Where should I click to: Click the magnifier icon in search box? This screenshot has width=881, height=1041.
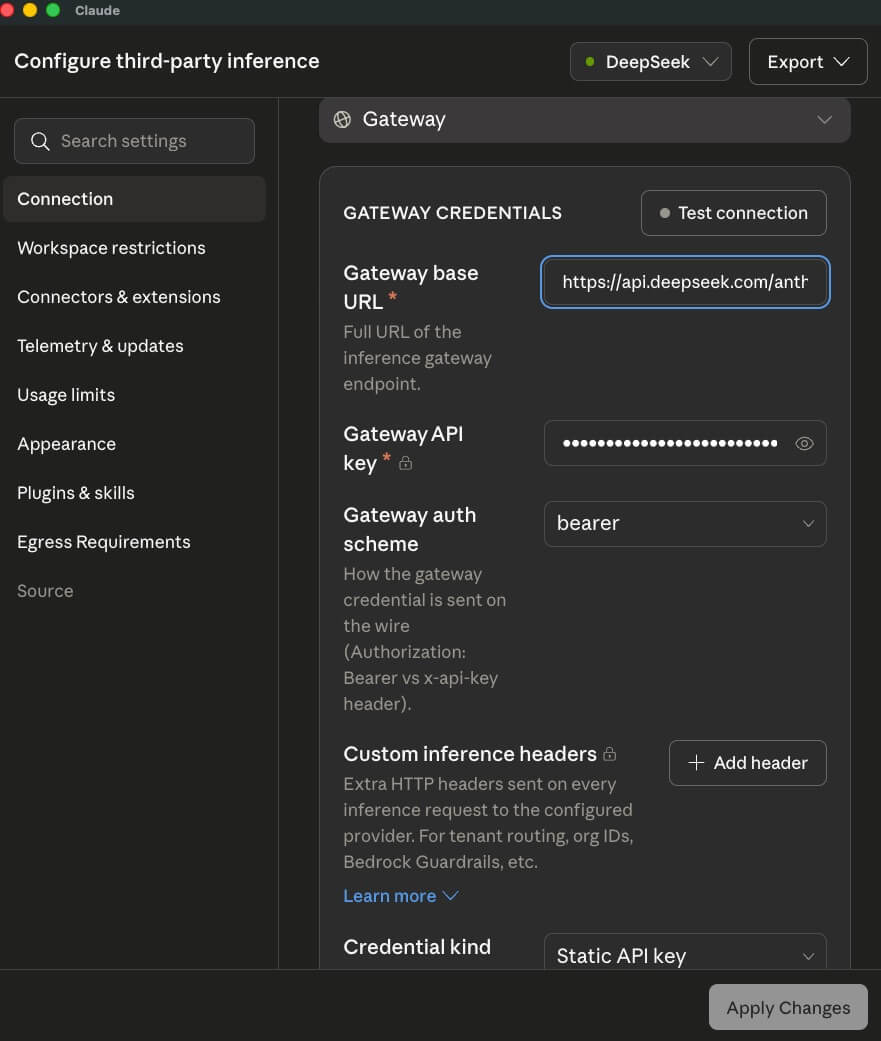(40, 141)
